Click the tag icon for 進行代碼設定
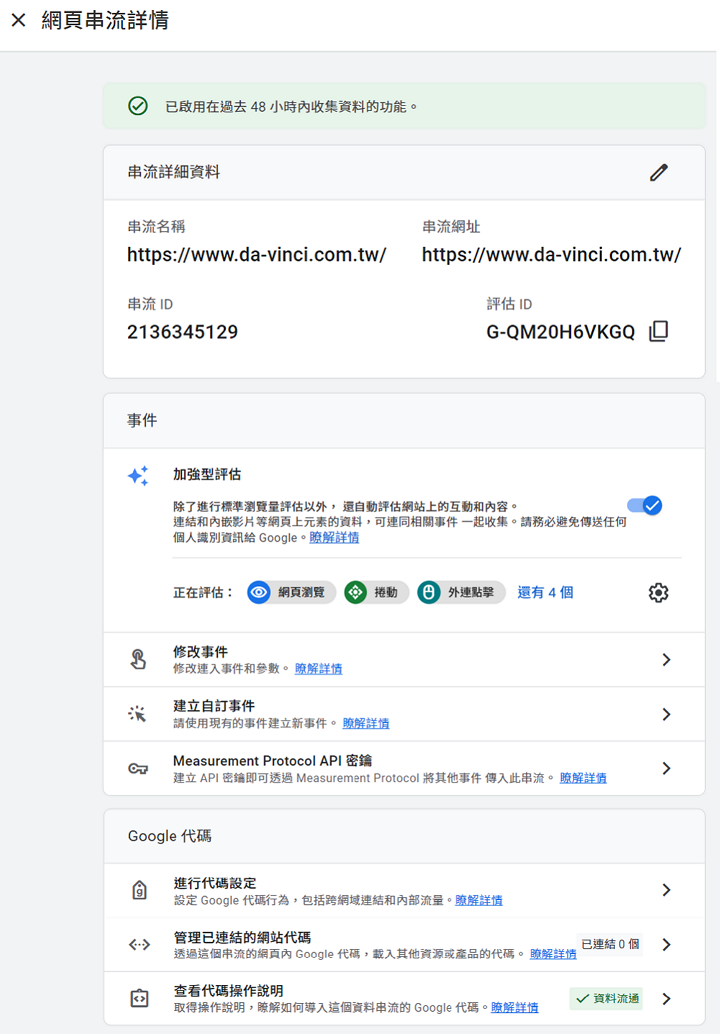 pyautogui.click(x=139, y=890)
